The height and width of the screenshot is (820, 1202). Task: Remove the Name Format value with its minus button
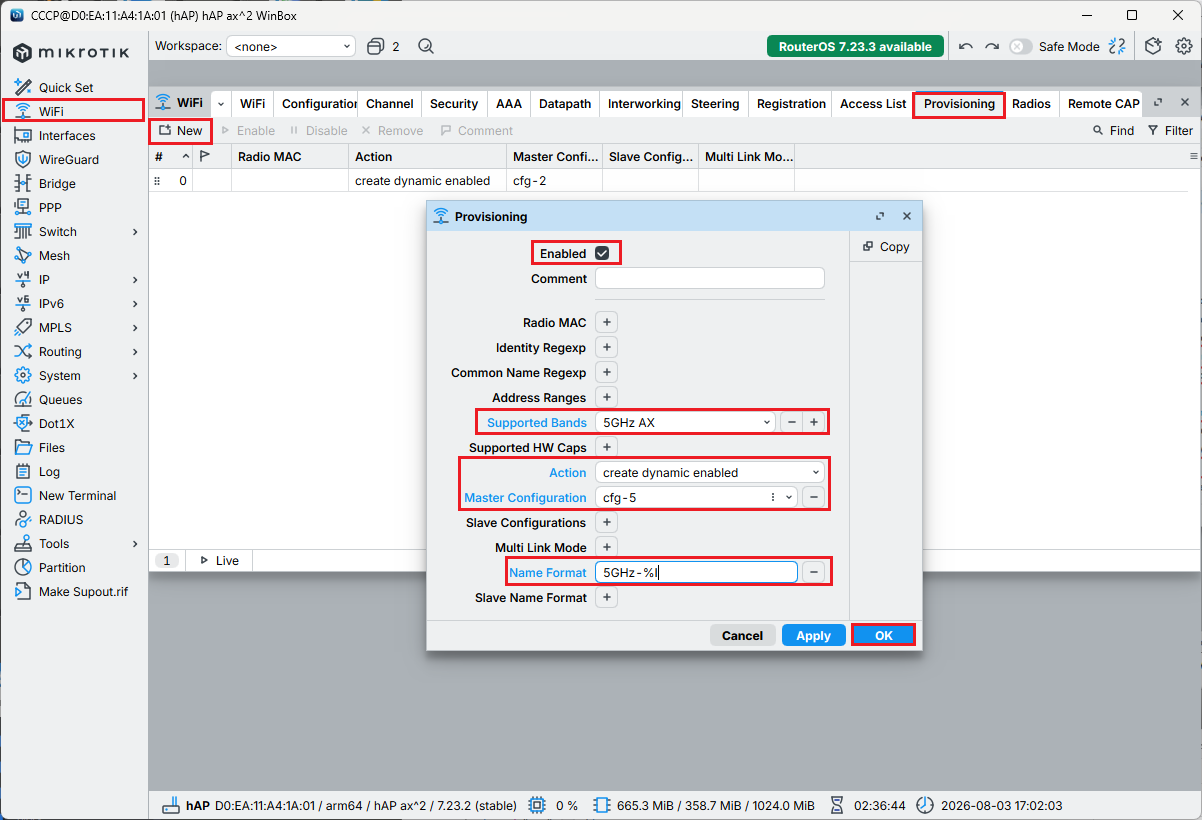[814, 572]
